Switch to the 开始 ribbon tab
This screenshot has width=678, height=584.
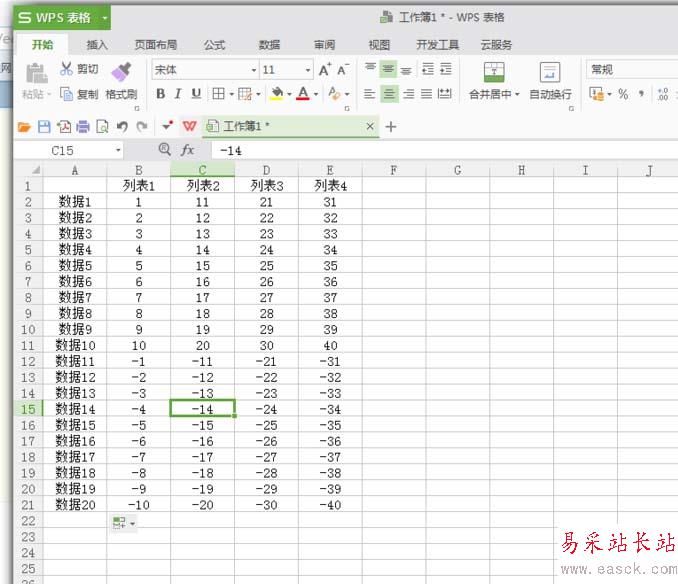click(42, 45)
